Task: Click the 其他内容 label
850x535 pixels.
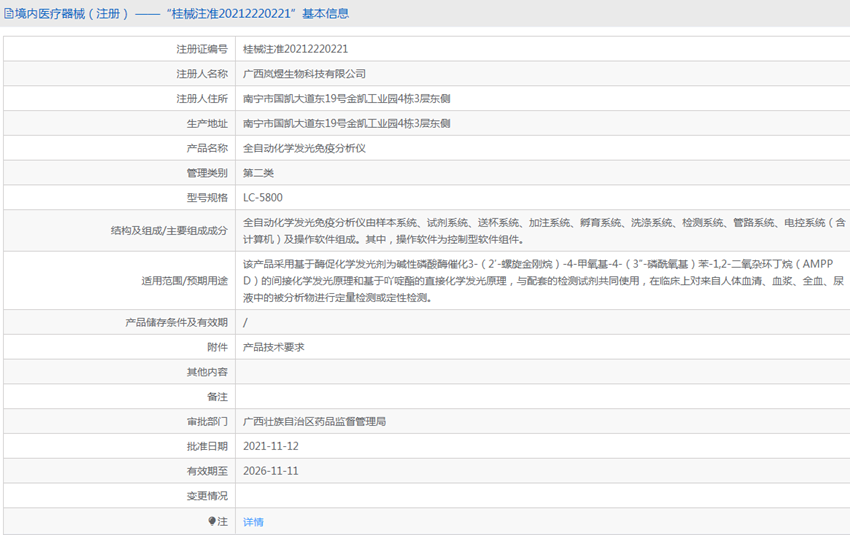Action: point(207,372)
